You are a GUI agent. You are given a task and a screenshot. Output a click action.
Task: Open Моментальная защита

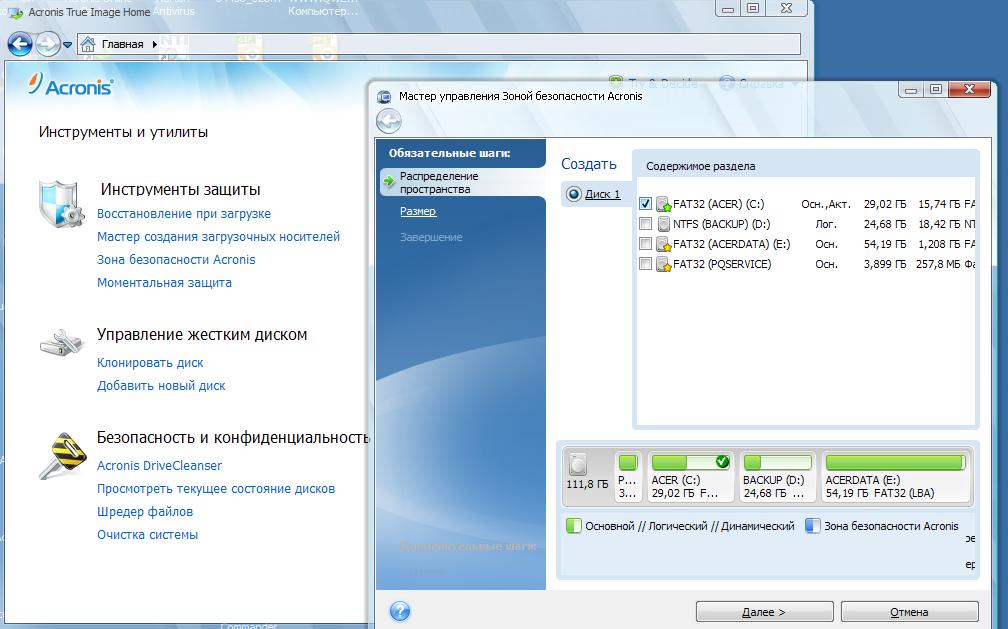[164, 282]
